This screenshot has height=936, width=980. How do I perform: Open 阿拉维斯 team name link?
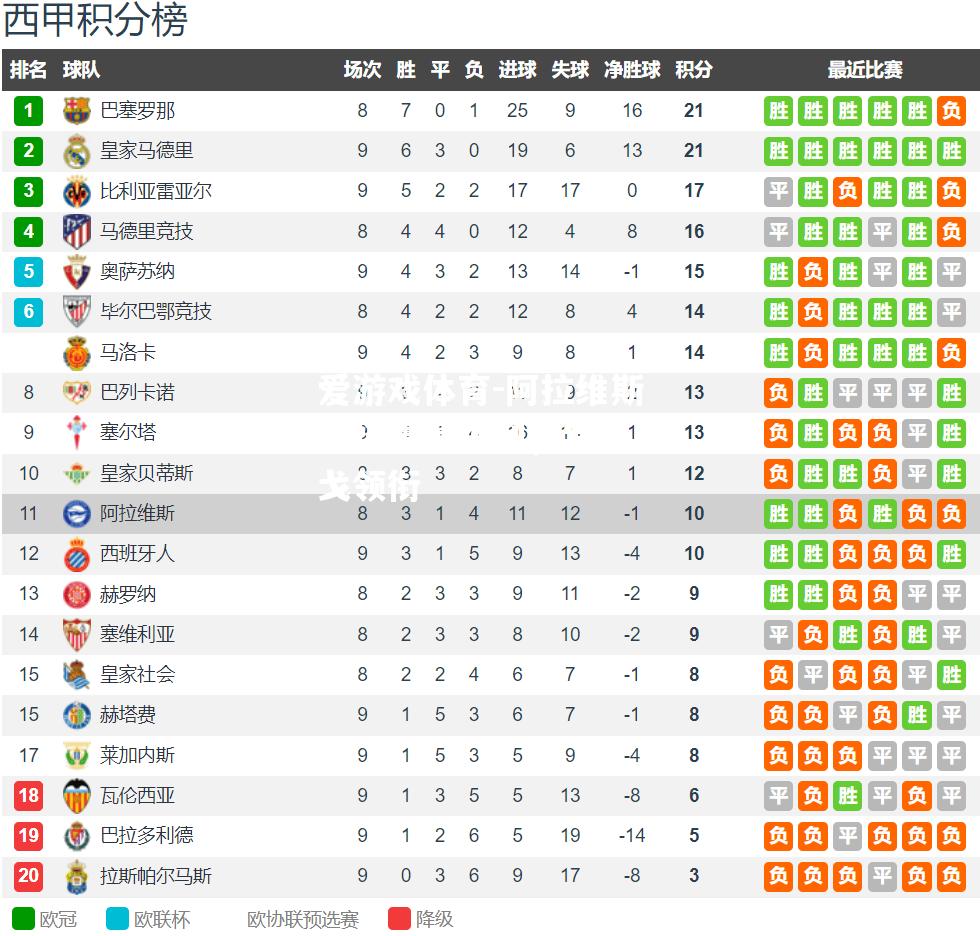137,514
